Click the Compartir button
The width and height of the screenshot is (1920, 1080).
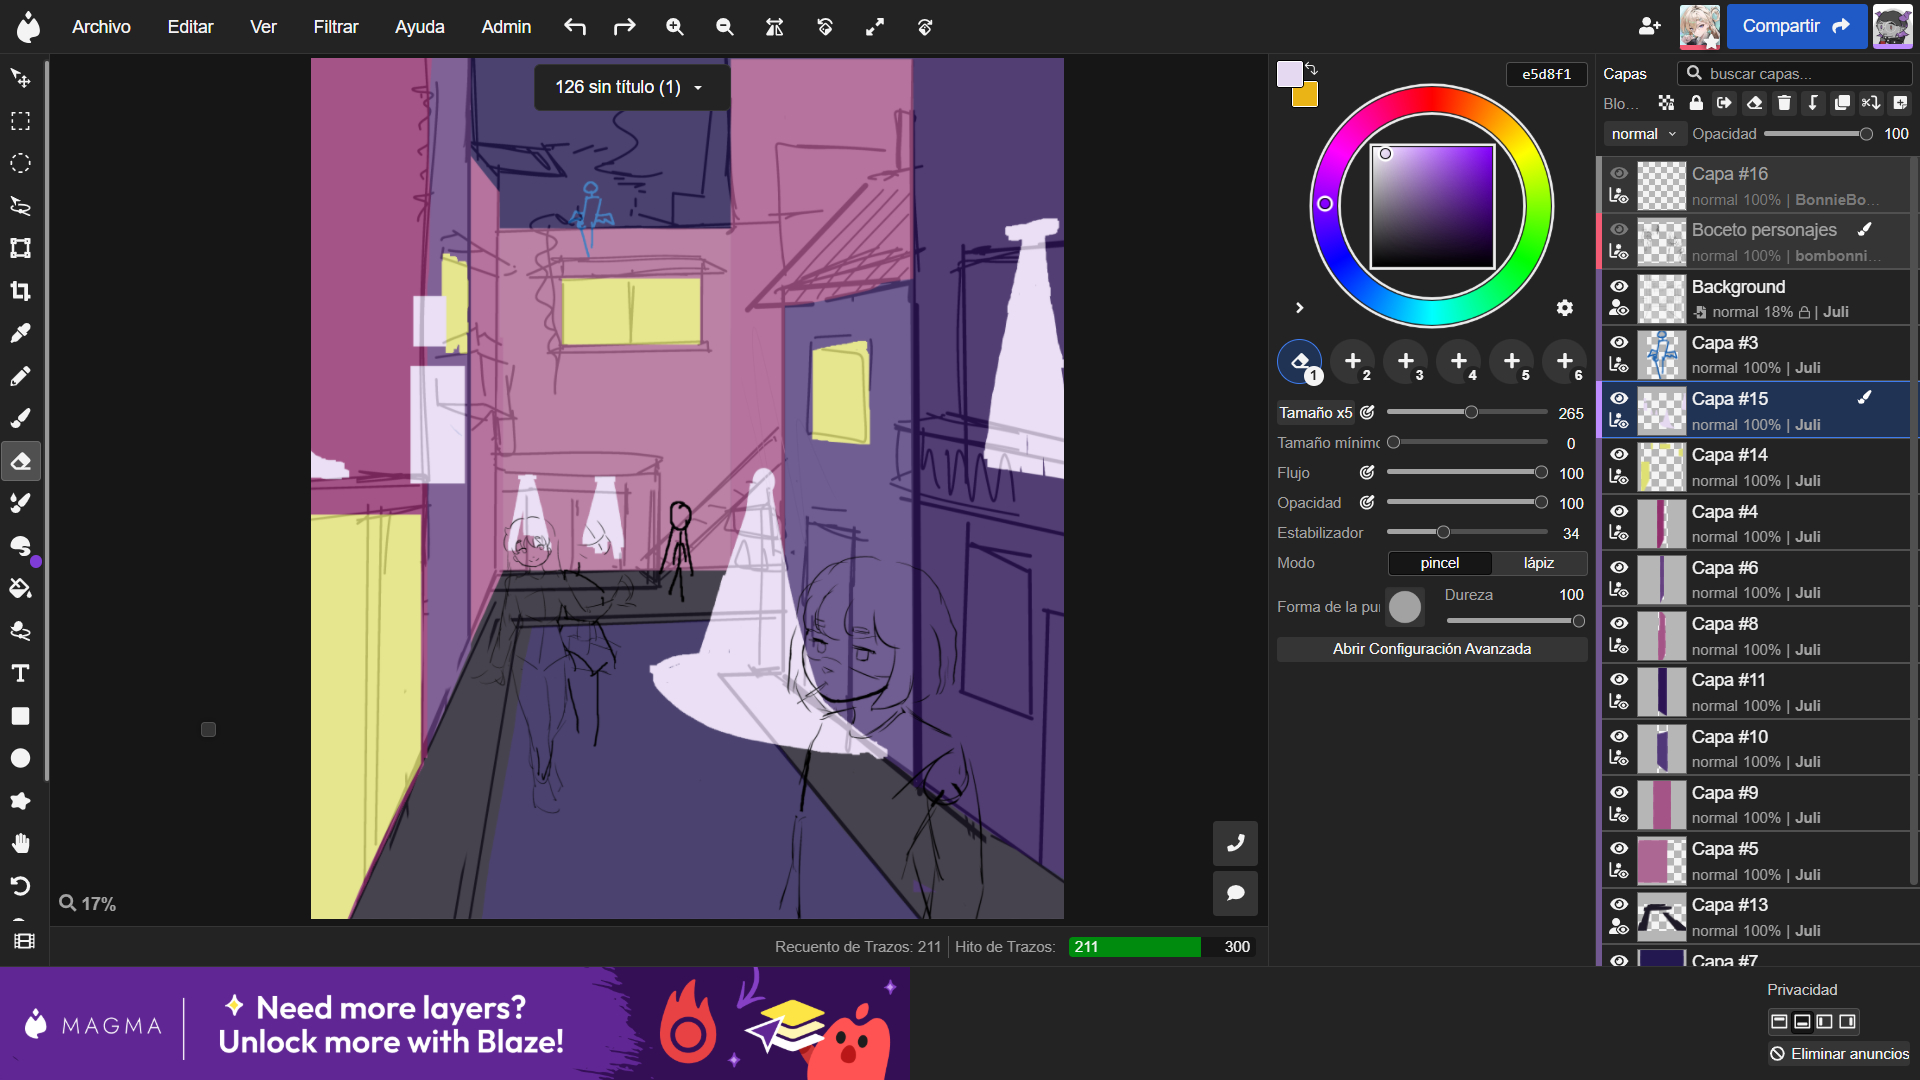tap(1796, 27)
